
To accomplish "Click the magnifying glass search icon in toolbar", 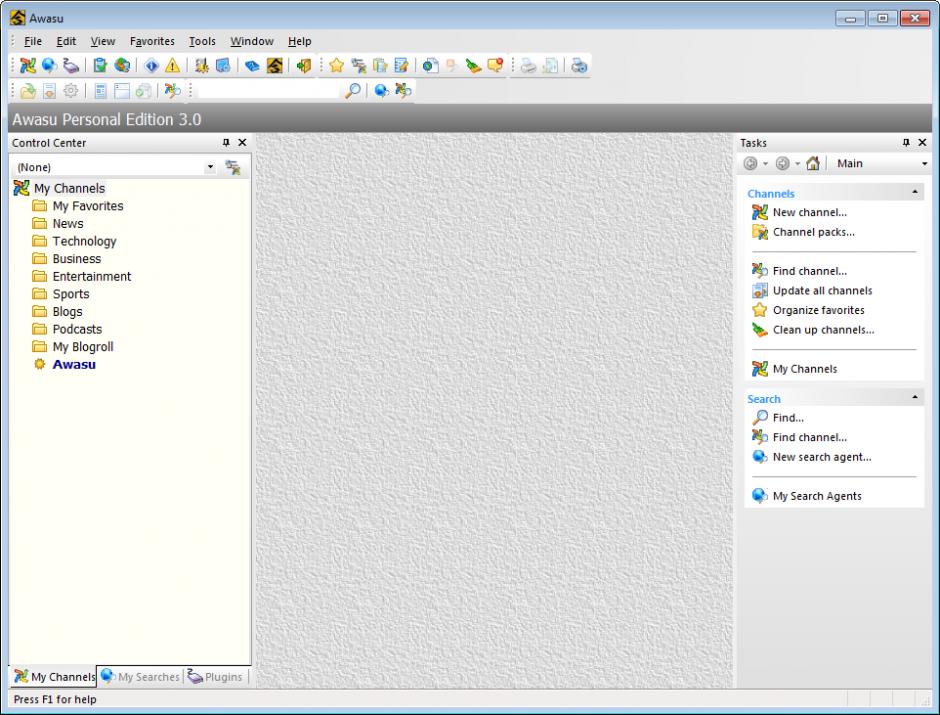I will click(353, 91).
